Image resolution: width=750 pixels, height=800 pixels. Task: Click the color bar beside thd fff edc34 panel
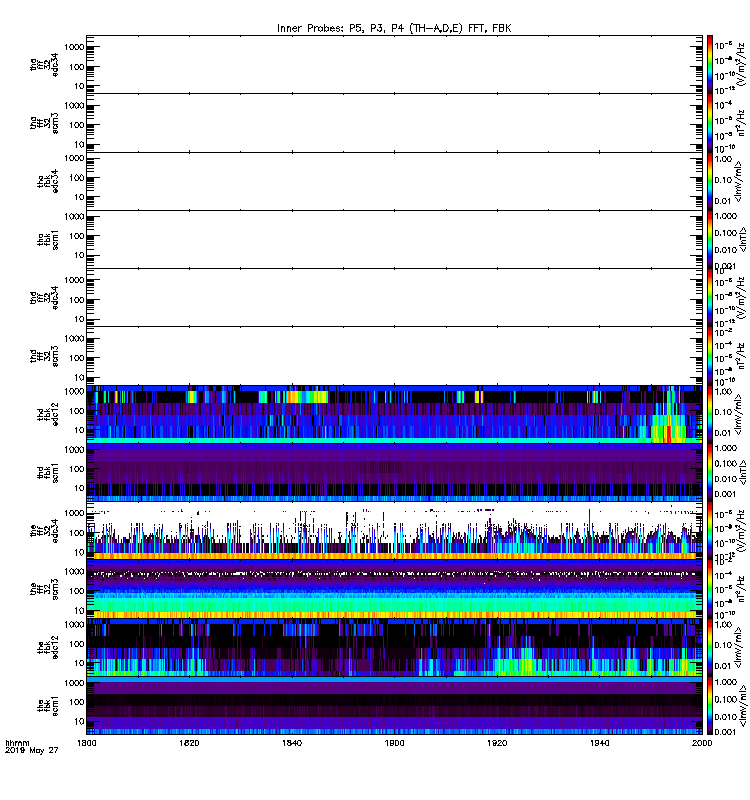709,297
